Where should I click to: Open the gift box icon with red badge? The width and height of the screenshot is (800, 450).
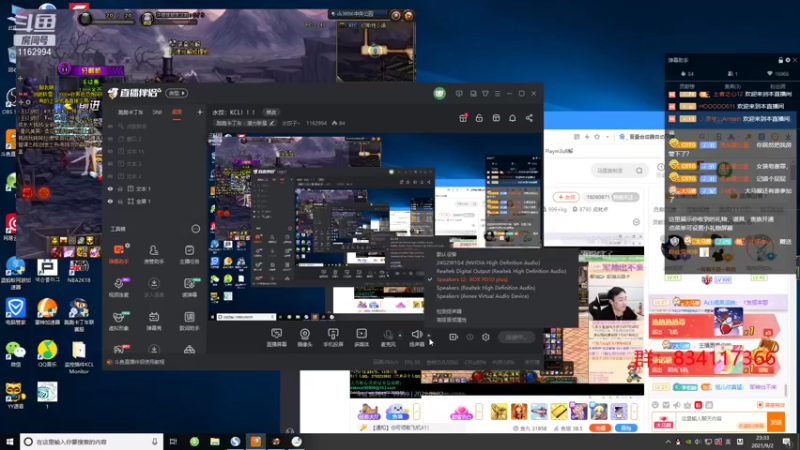pos(463,117)
